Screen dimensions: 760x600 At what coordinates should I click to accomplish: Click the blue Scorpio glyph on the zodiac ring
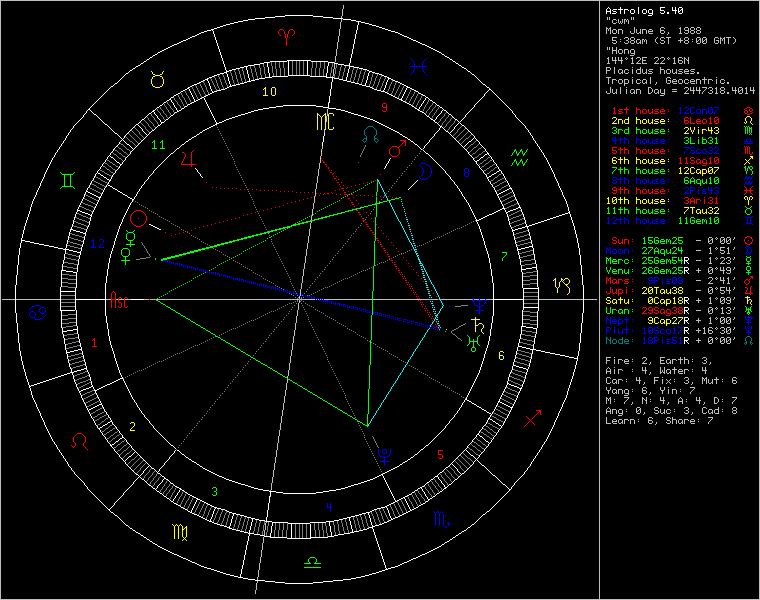441,520
